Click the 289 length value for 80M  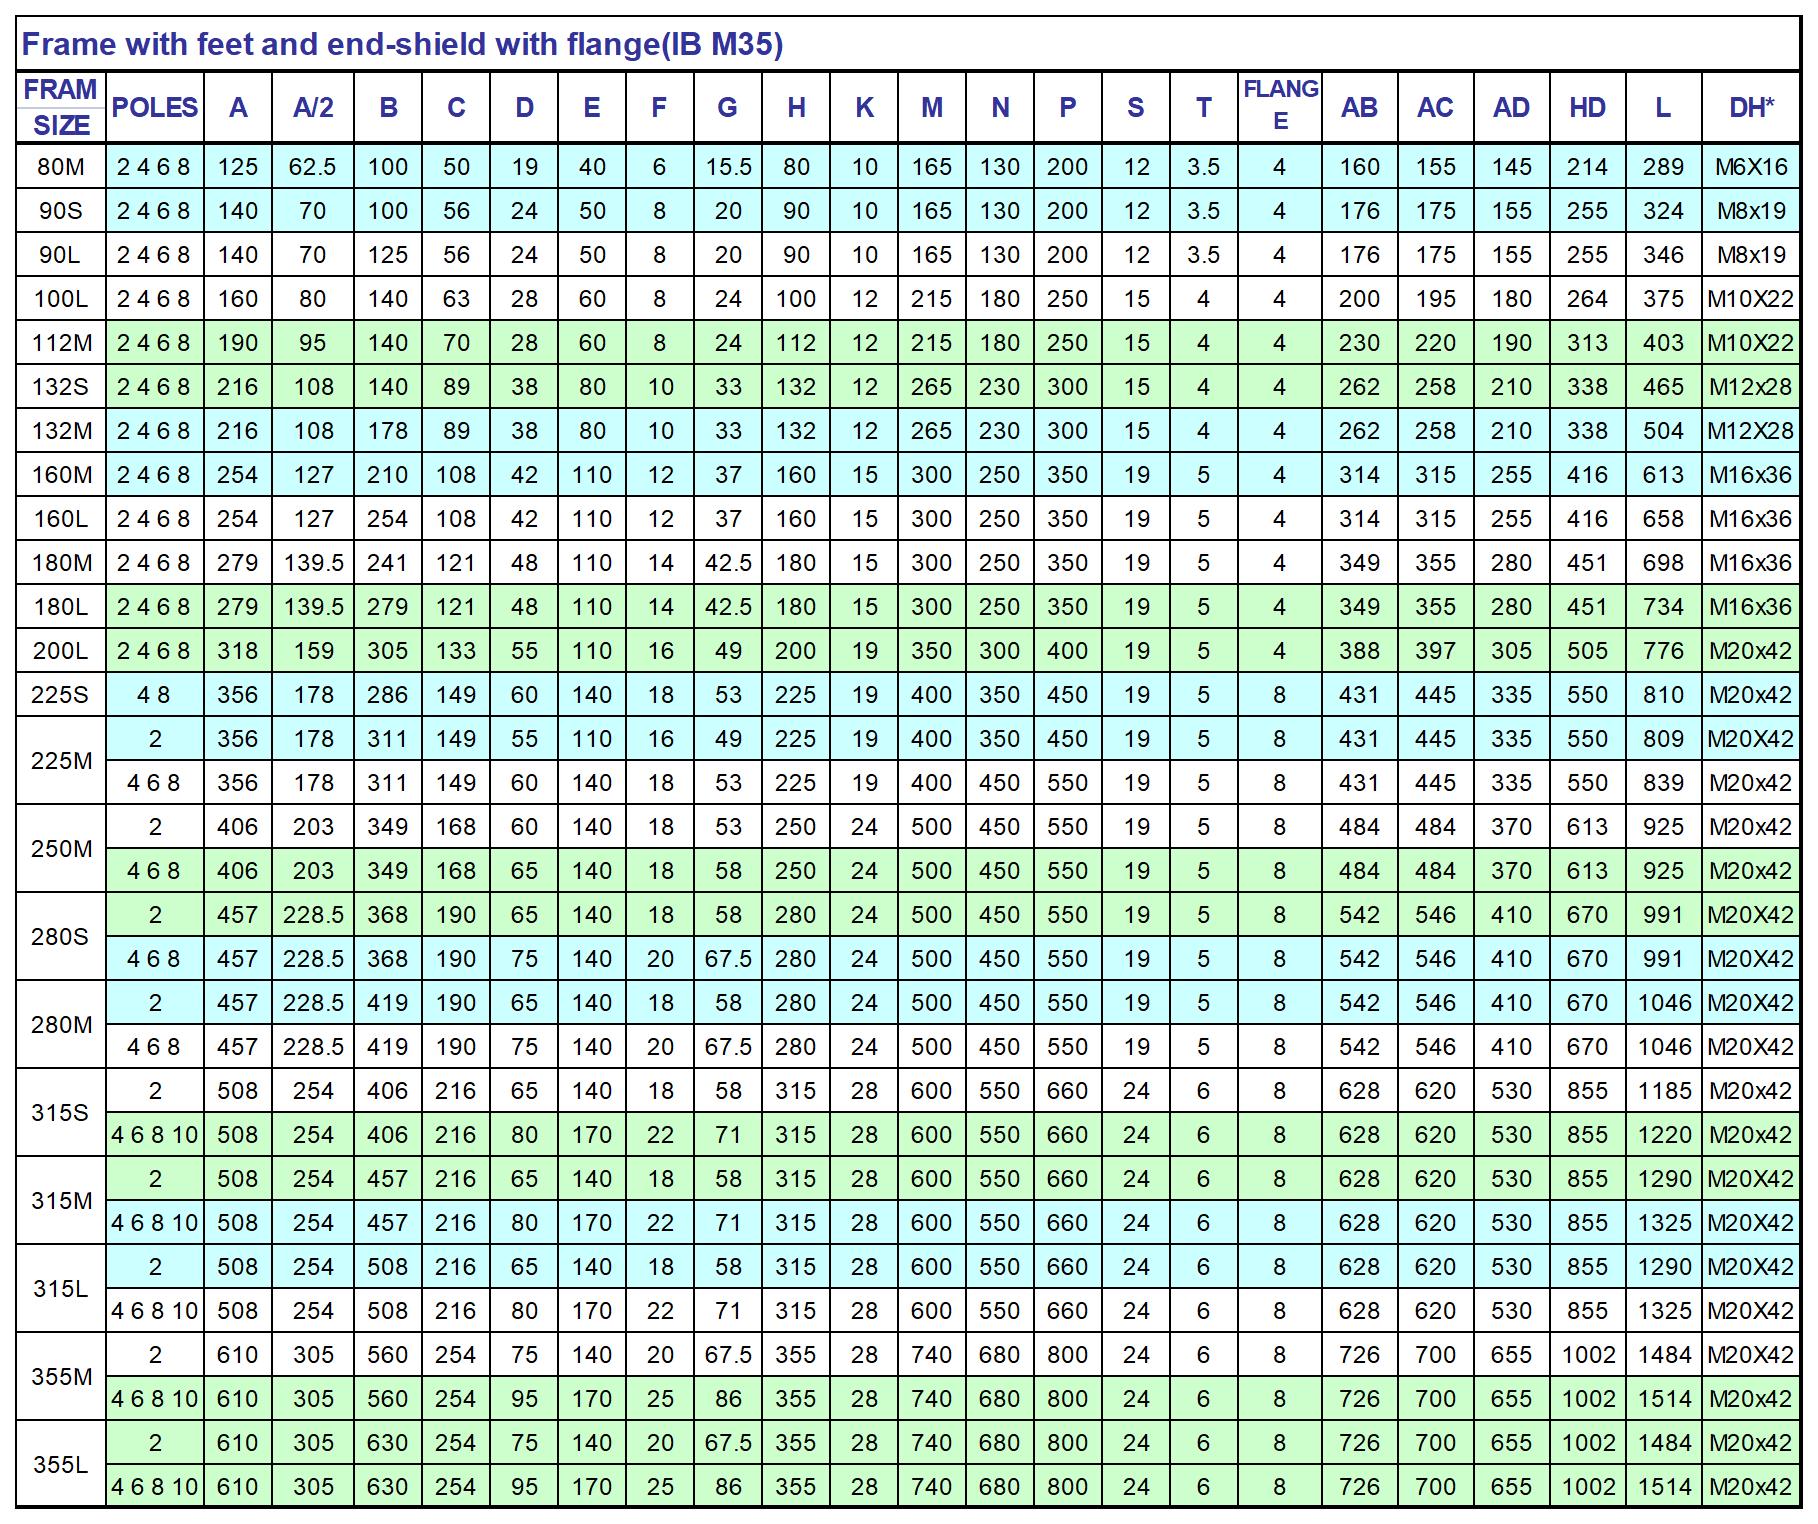pyautogui.click(x=1663, y=167)
